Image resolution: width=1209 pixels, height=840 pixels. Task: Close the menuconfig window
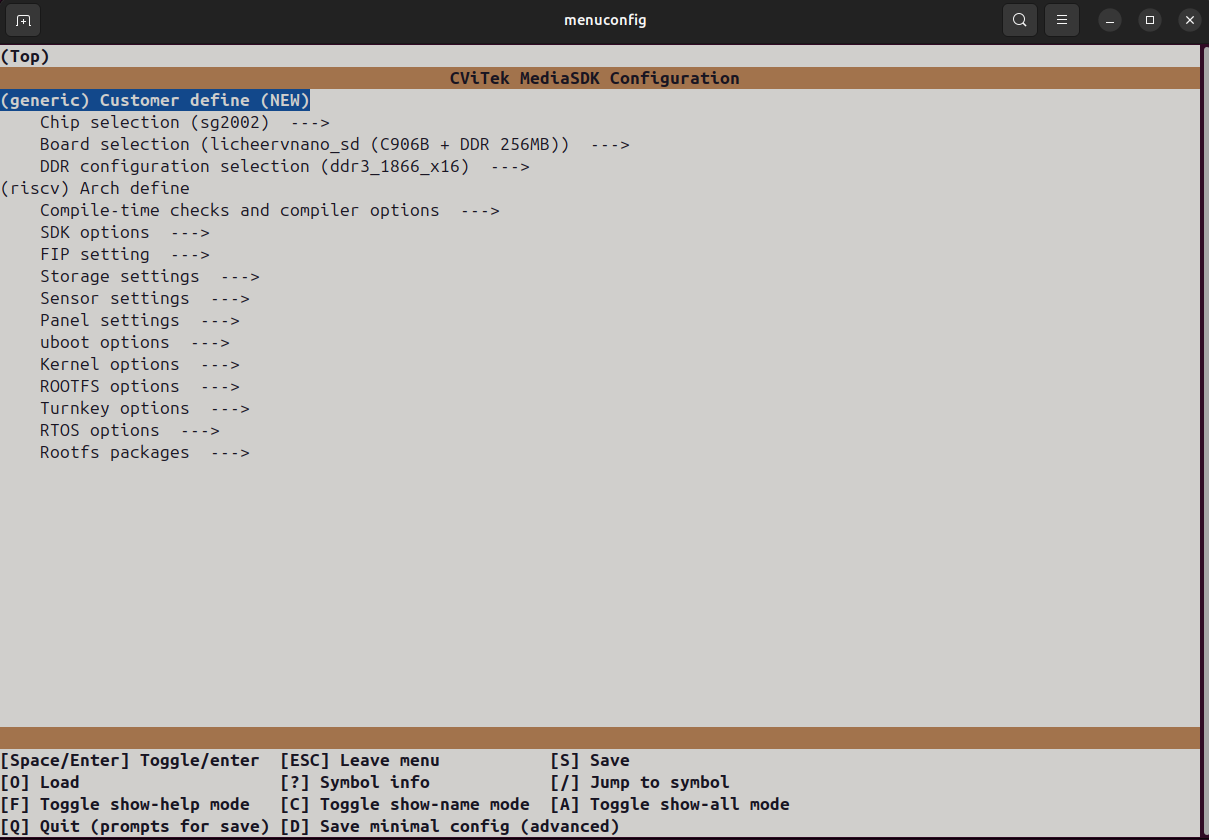coord(1189,20)
